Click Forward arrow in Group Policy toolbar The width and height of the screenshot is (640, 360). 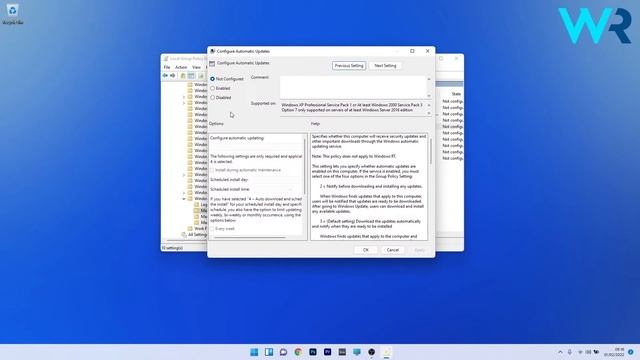tap(173, 76)
